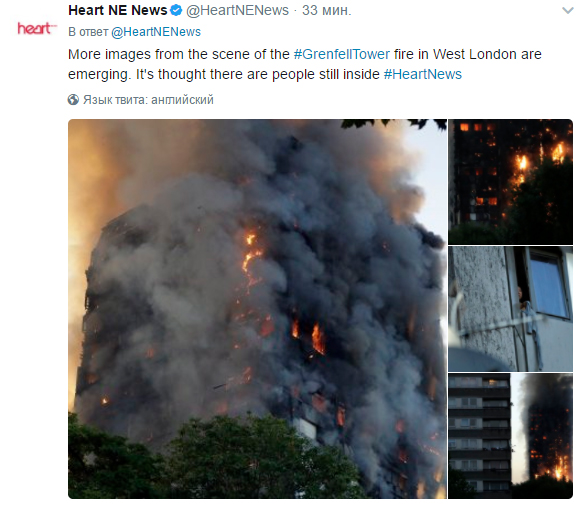Open the #GrenfellTower hashtag
The height and width of the screenshot is (506, 585).
342,54
